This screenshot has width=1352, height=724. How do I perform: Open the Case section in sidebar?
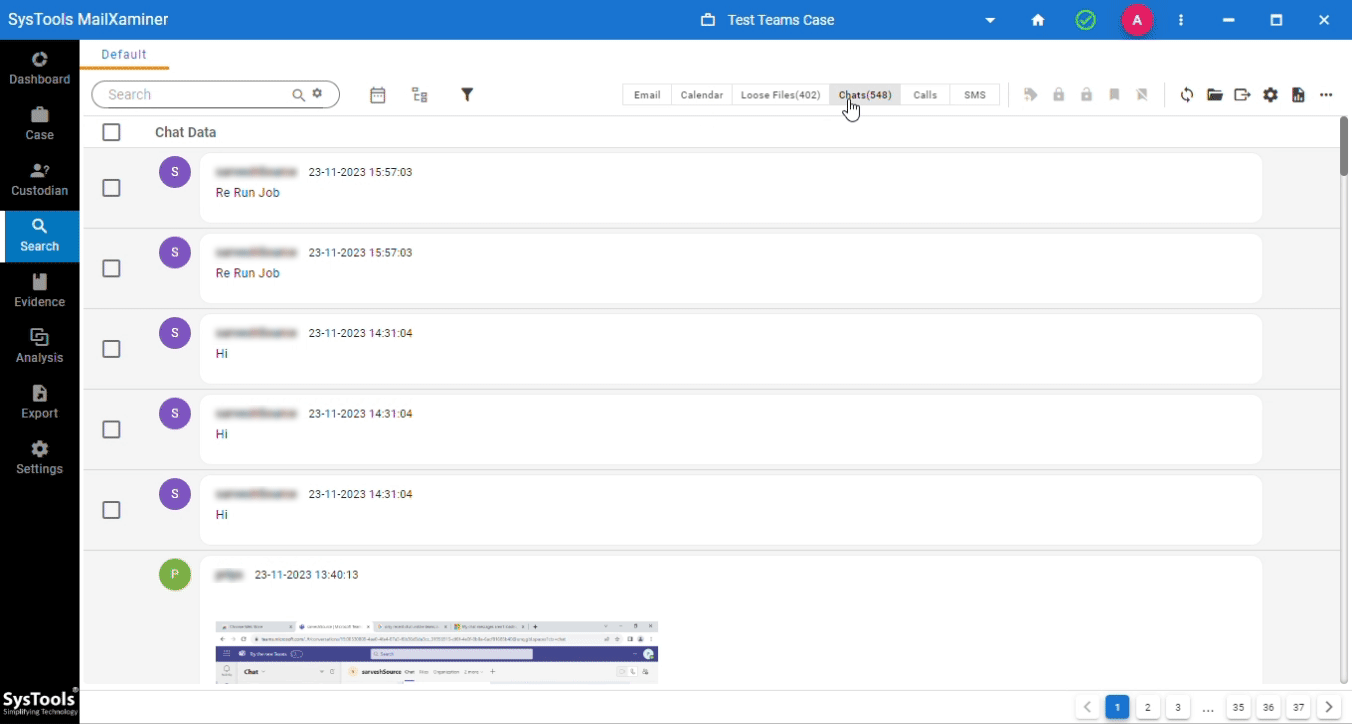(40, 124)
